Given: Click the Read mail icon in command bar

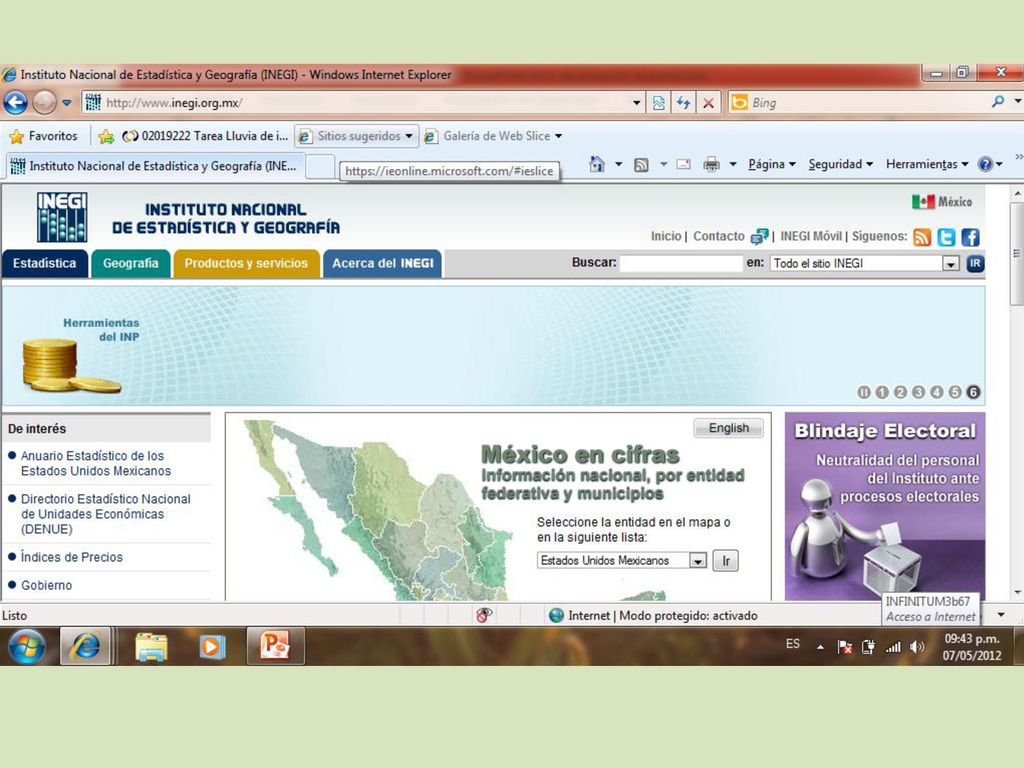Looking at the screenshot, I should pos(683,164).
